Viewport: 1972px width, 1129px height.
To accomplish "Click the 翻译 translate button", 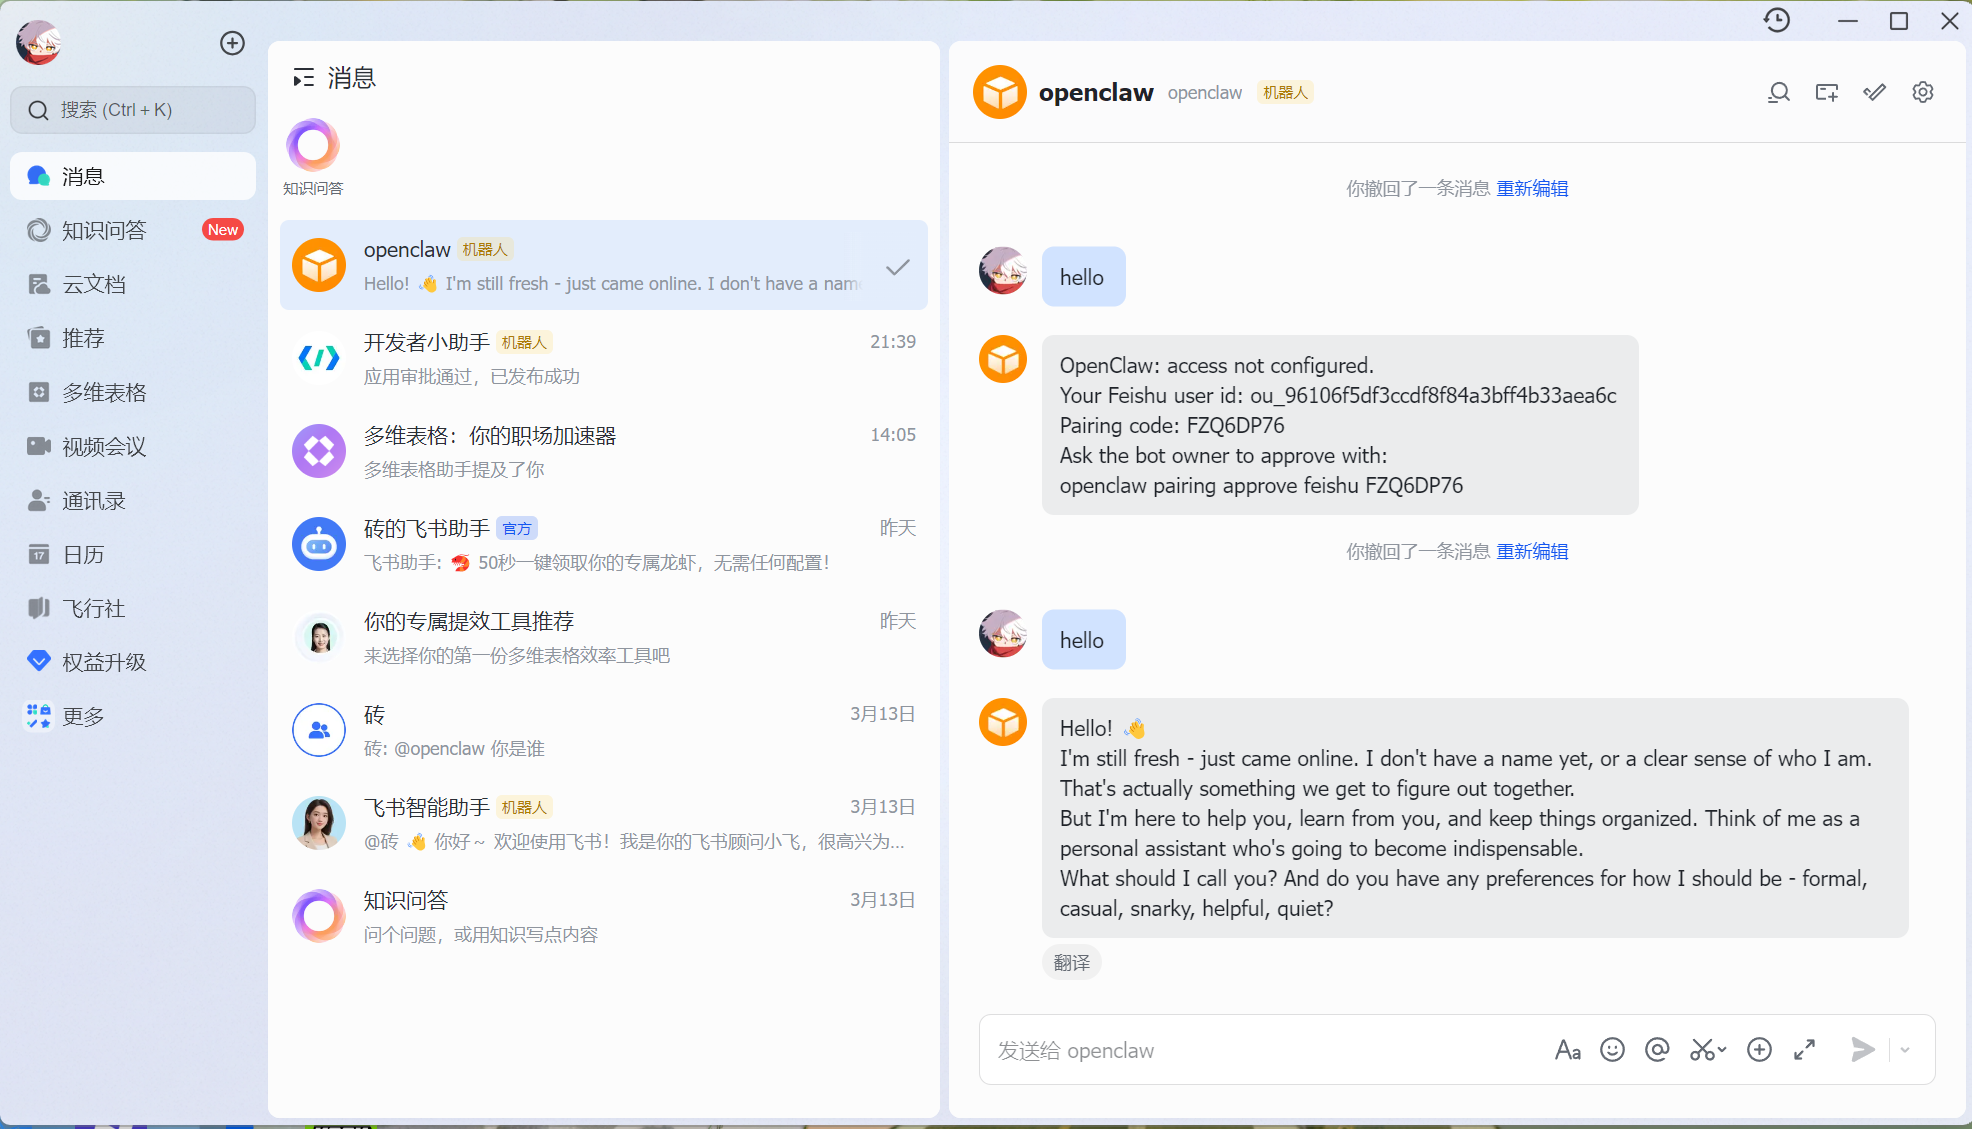I will click(x=1071, y=962).
